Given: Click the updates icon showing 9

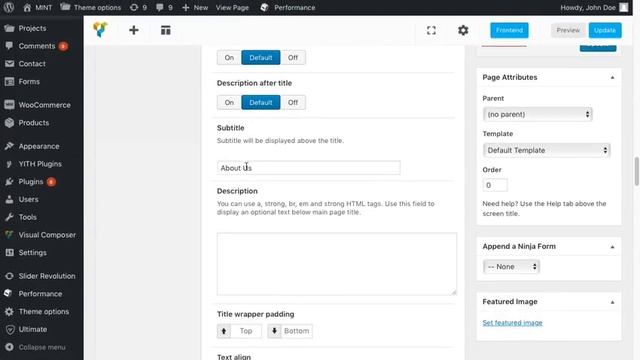Looking at the screenshot, I should tap(138, 7).
